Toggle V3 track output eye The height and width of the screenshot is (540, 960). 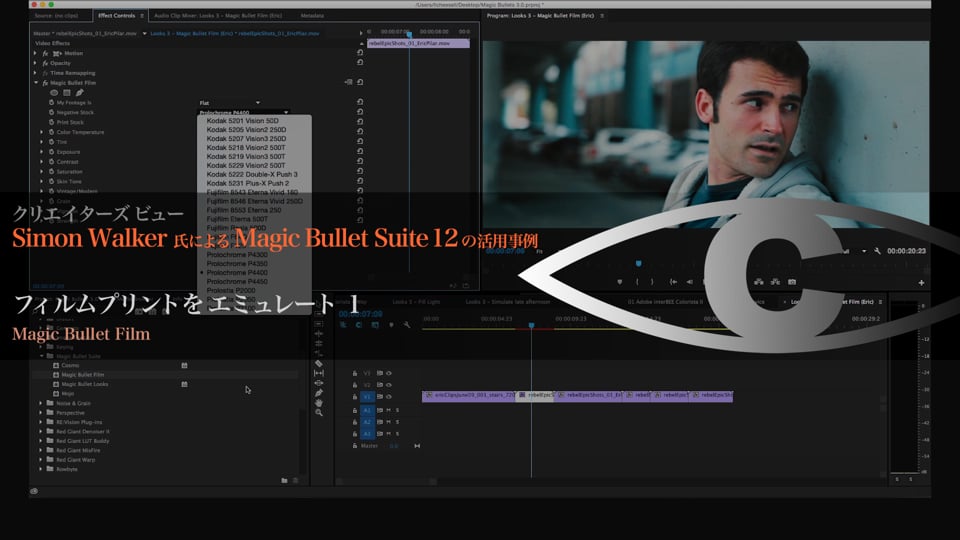[389, 373]
